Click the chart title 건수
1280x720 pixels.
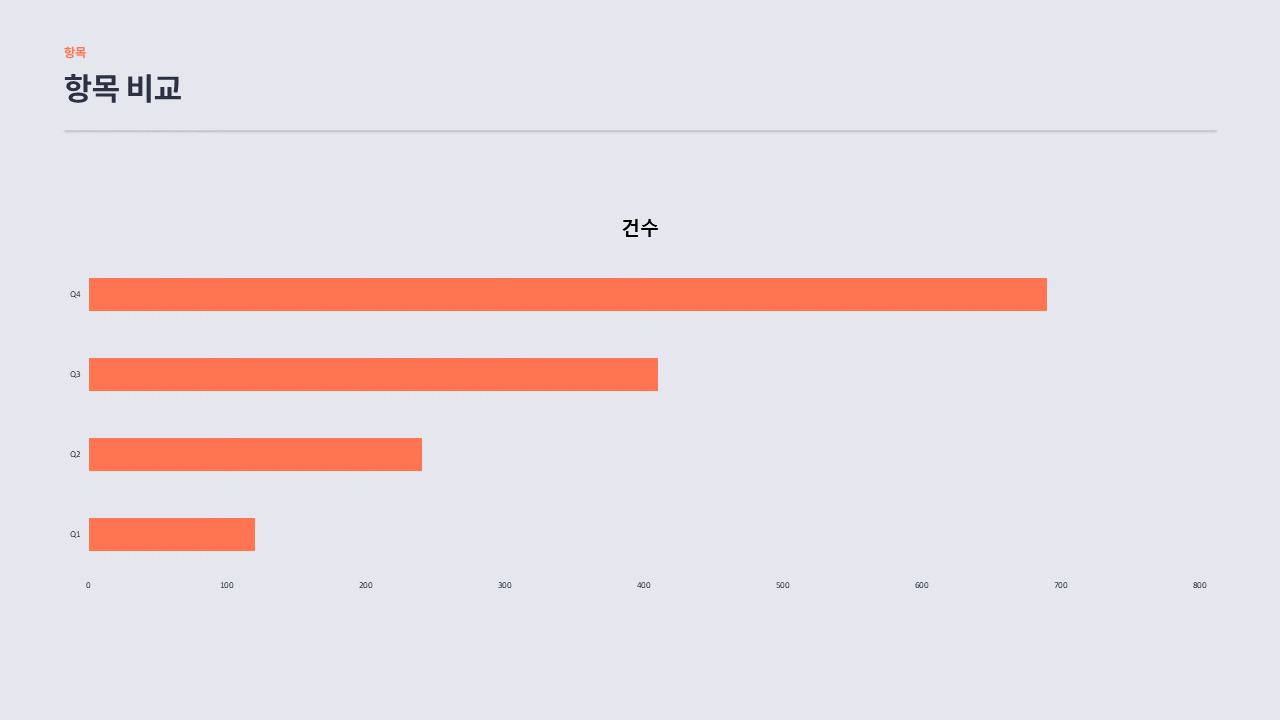pos(640,228)
